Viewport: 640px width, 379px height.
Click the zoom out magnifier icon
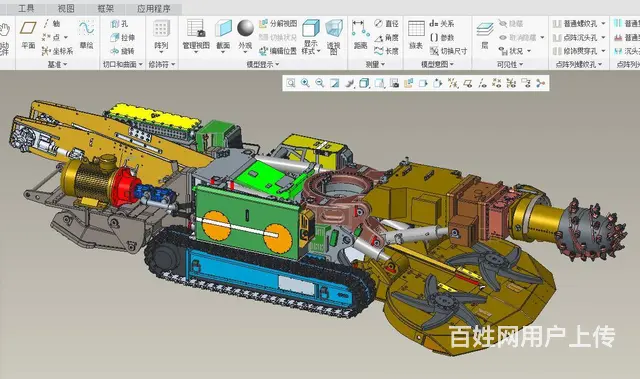320,83
